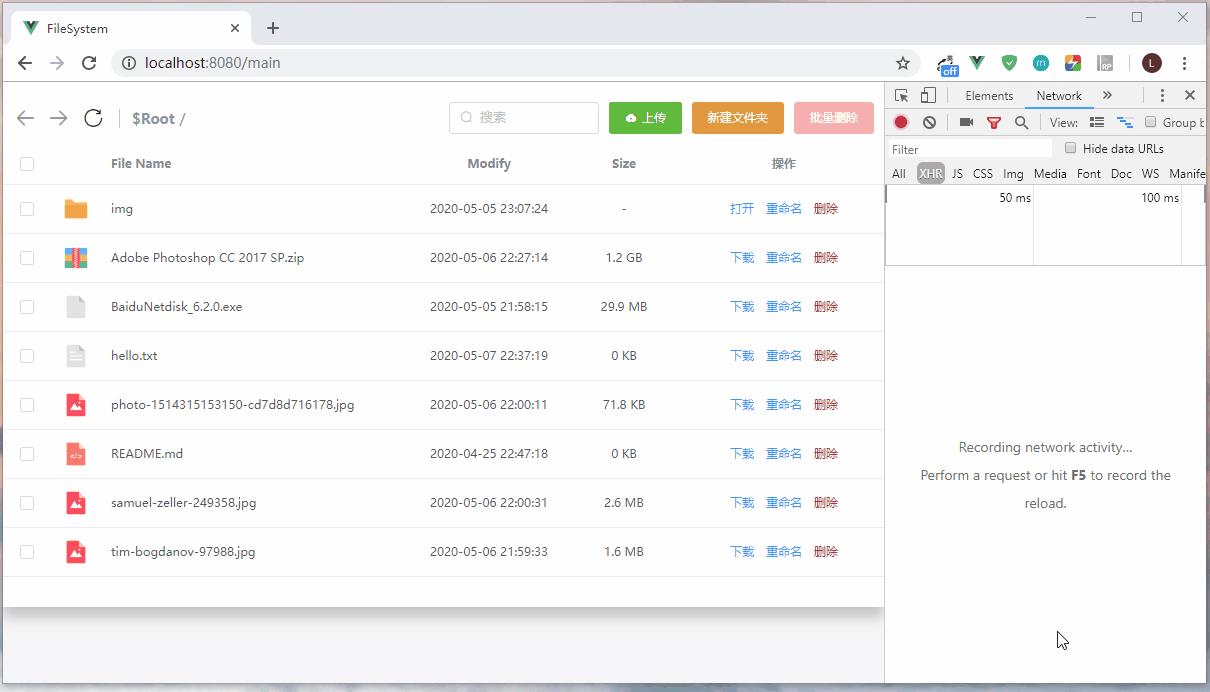Click the 搜索 search input field
Image resolution: width=1210 pixels, height=692 pixels.
pos(524,117)
